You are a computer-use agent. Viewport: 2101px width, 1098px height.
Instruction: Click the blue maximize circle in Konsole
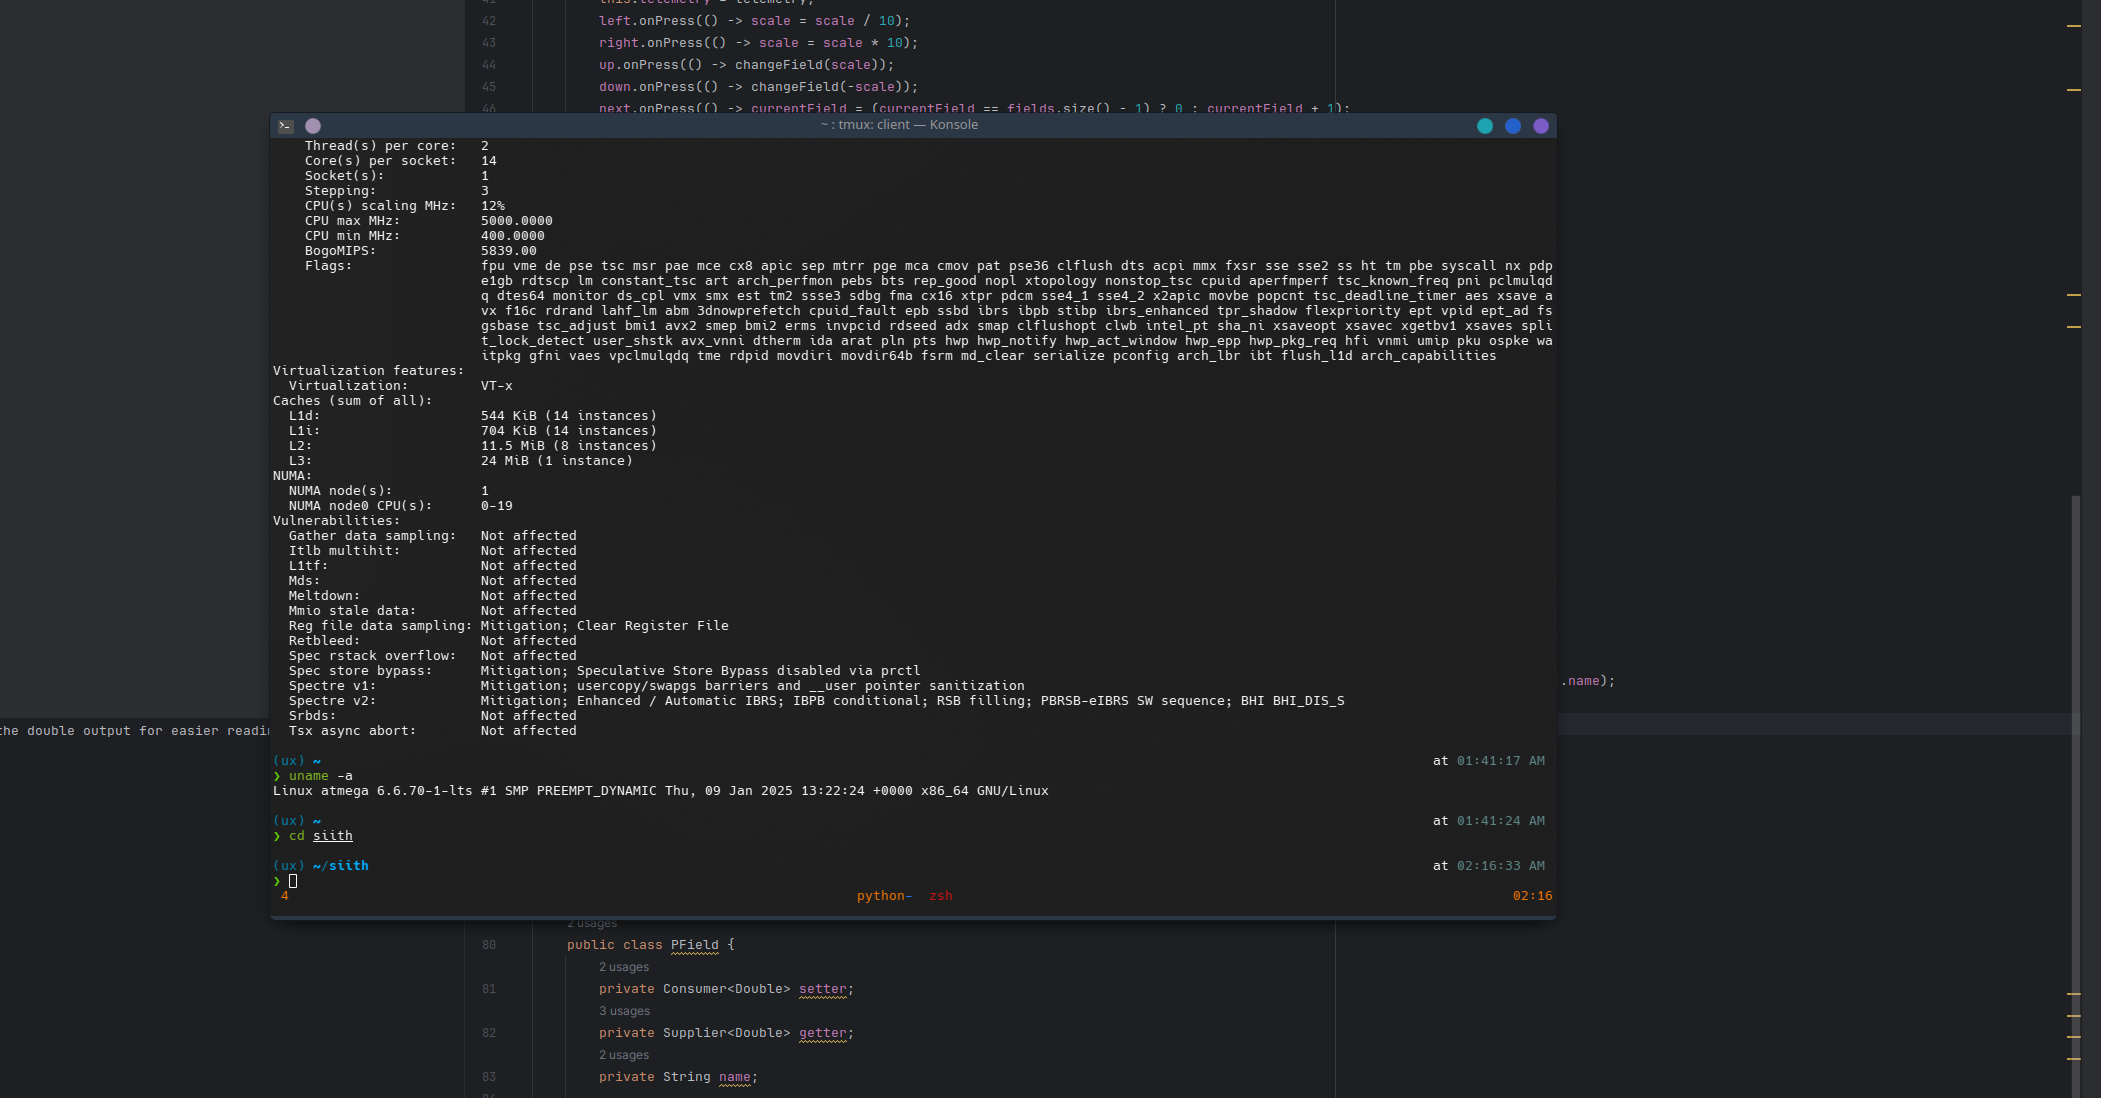pos(1513,126)
